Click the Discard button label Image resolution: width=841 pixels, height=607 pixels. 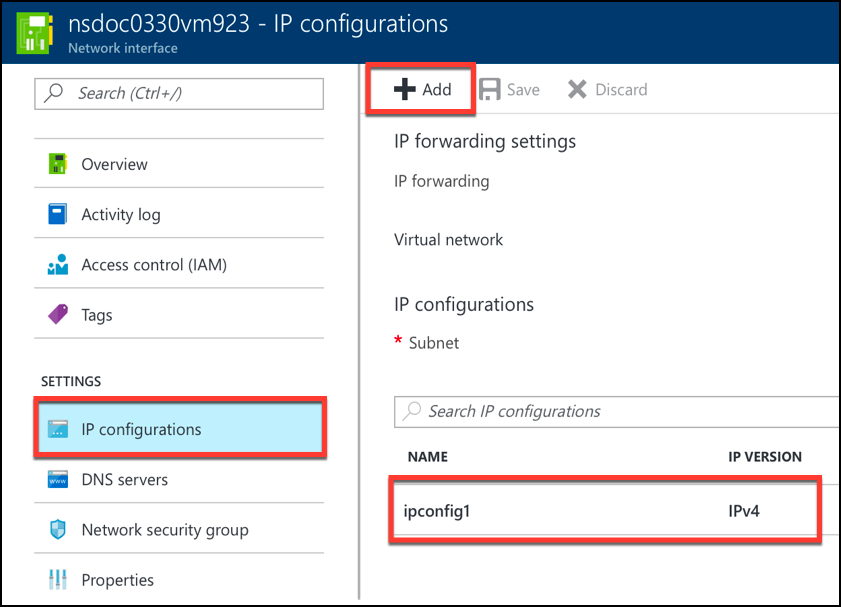click(621, 90)
